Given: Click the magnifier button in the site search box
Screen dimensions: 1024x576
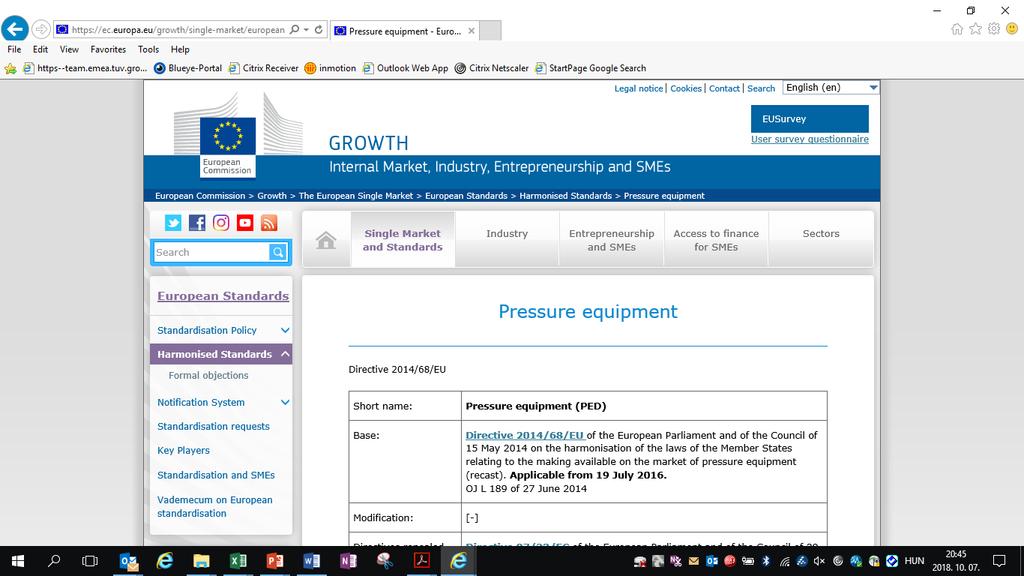Looking at the screenshot, I should point(278,252).
